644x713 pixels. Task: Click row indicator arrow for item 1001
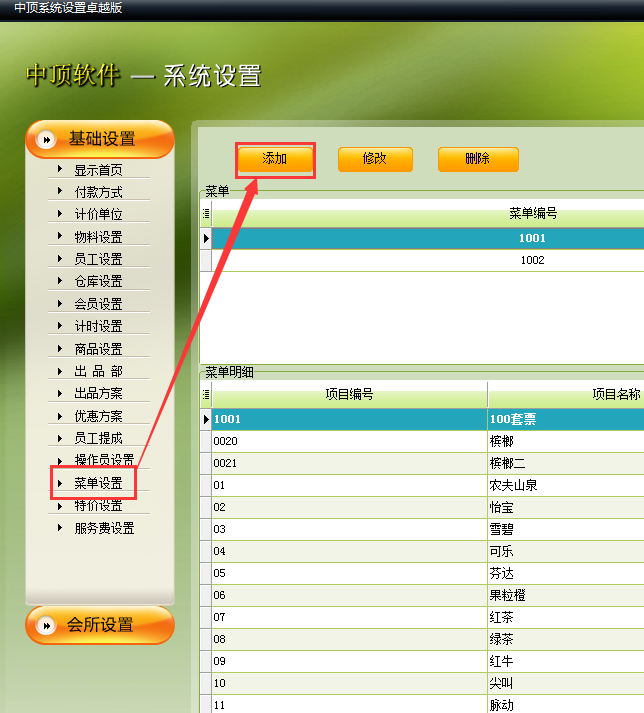pos(206,419)
